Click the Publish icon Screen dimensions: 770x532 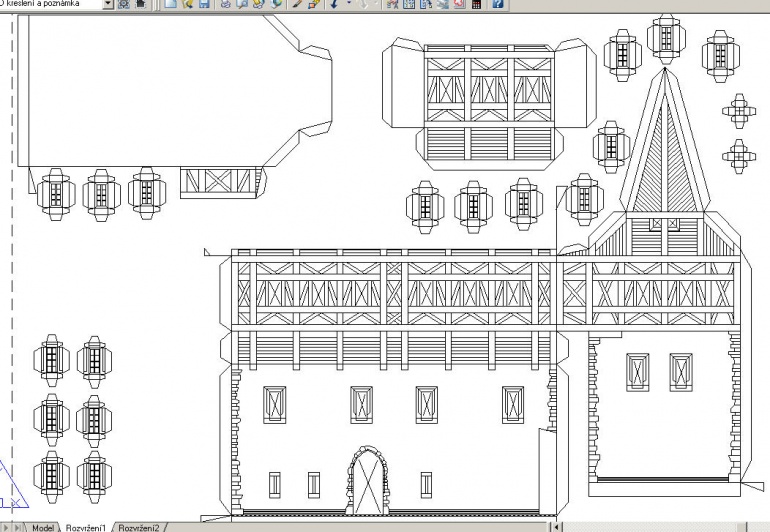[259, 4]
